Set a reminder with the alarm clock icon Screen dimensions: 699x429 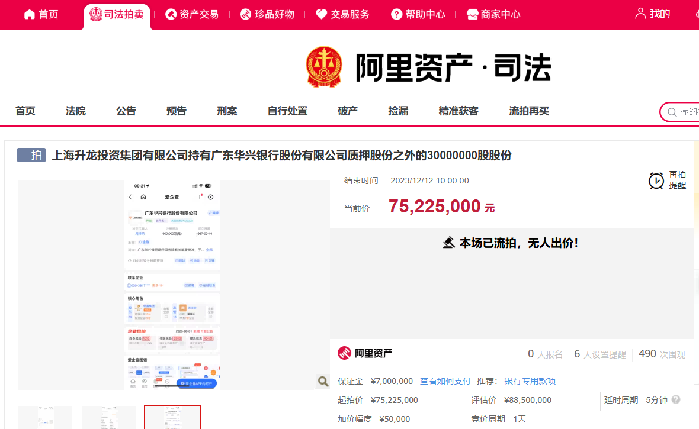tap(656, 180)
